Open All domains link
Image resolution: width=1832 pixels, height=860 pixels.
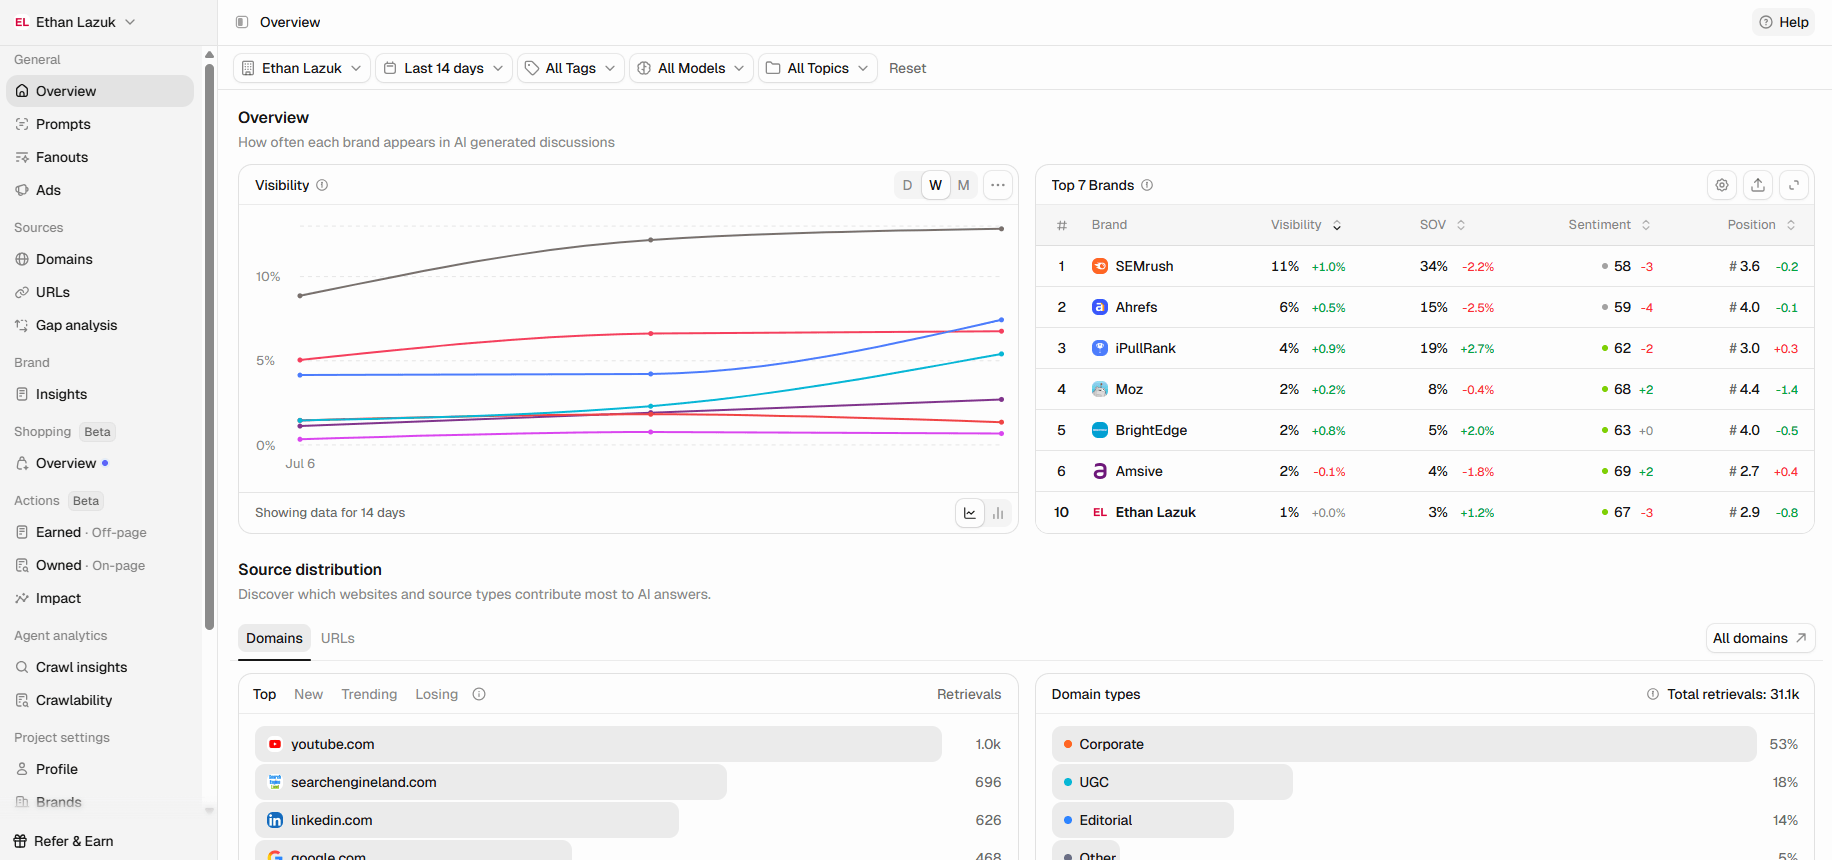click(1760, 638)
